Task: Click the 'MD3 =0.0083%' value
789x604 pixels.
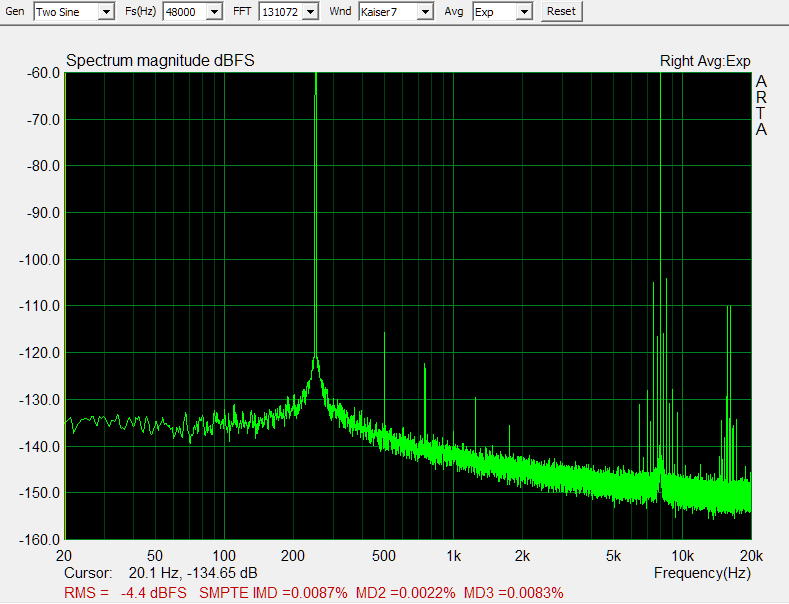Action: (514, 592)
